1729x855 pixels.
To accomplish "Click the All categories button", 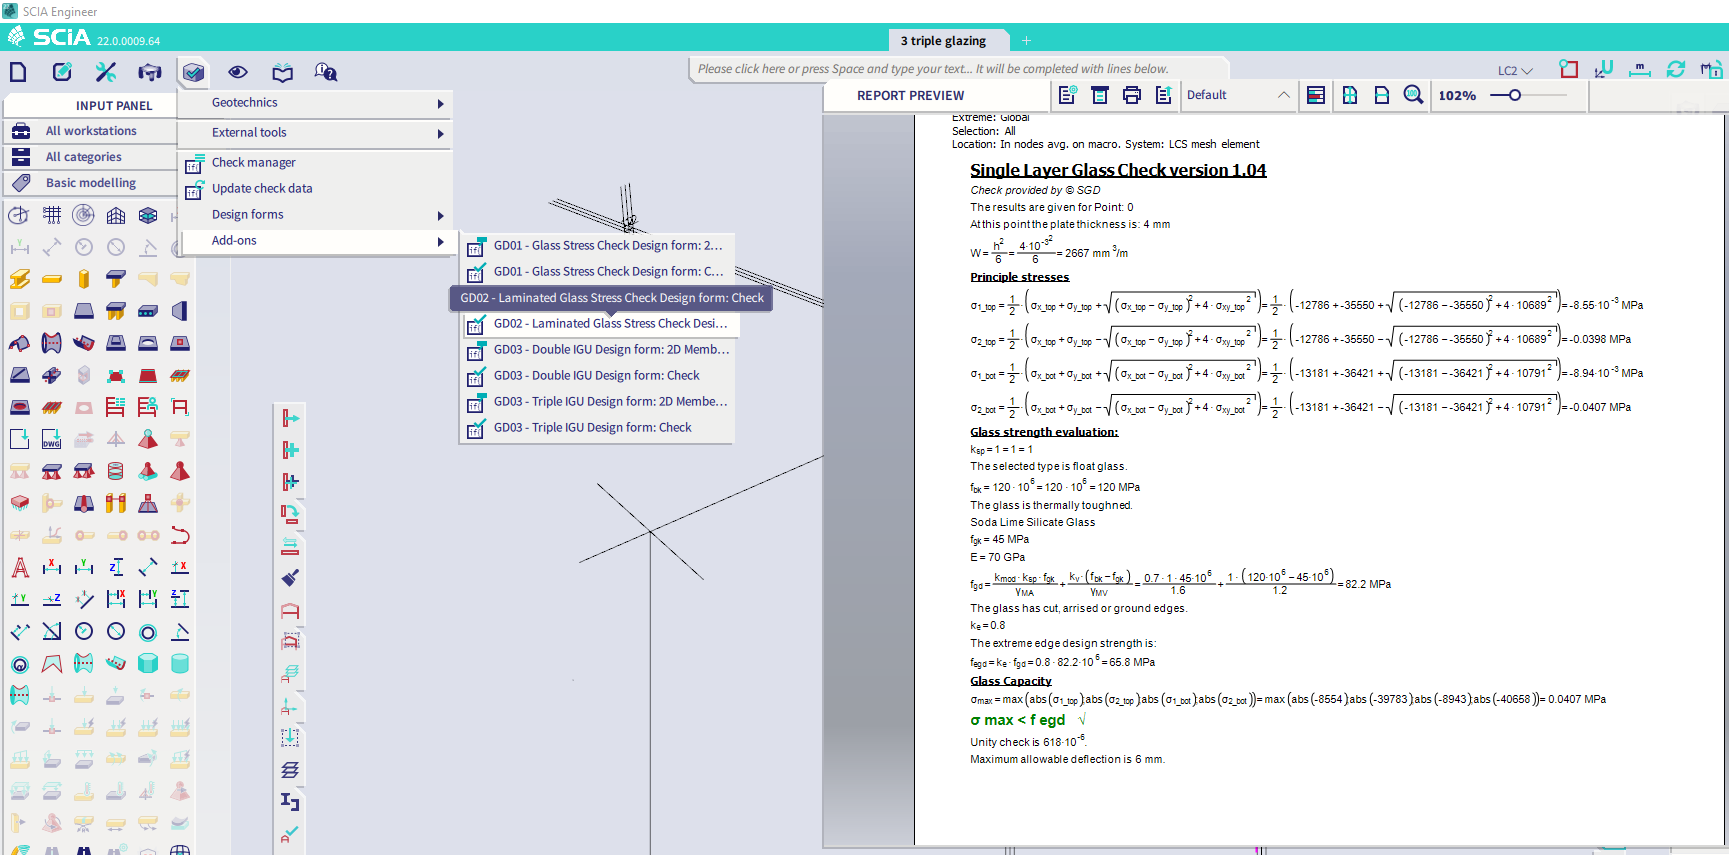I will [x=90, y=157].
